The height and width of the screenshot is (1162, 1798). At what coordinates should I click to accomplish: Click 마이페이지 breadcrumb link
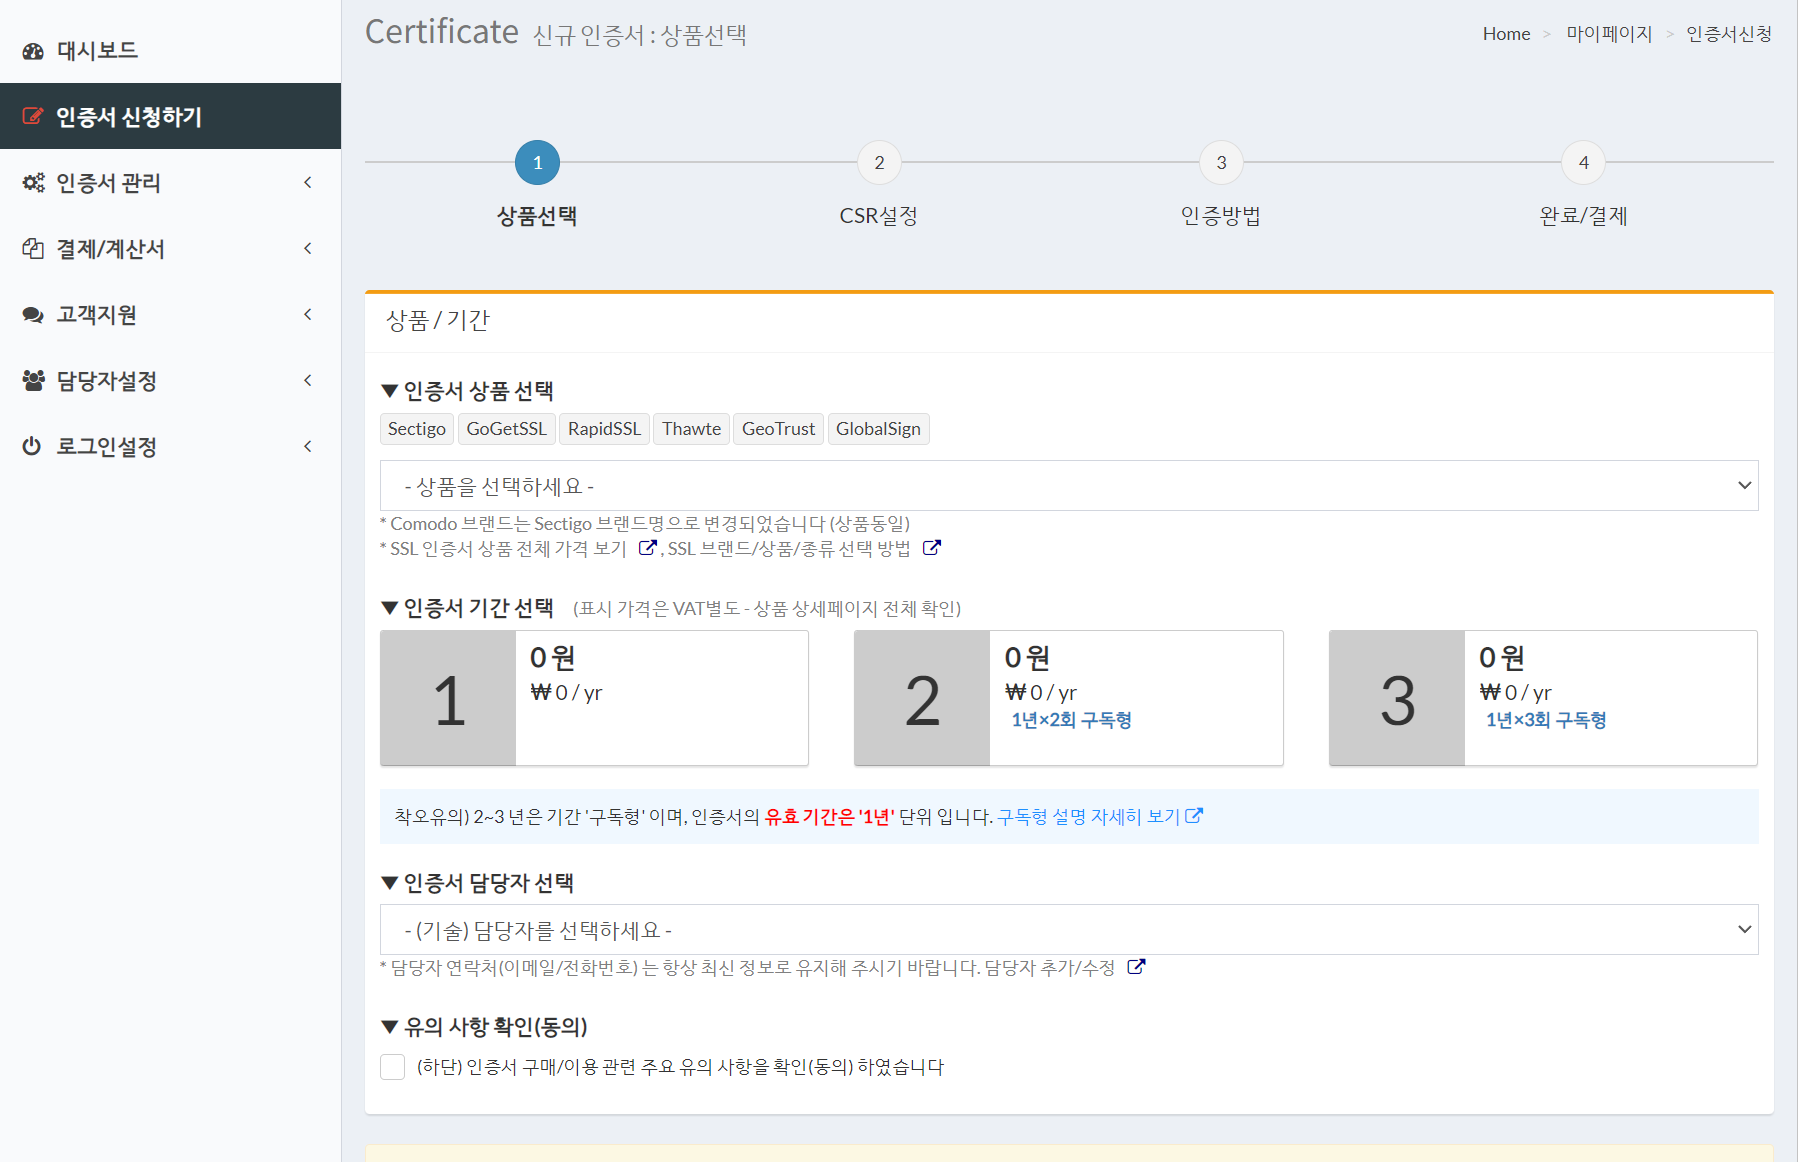point(1609,34)
